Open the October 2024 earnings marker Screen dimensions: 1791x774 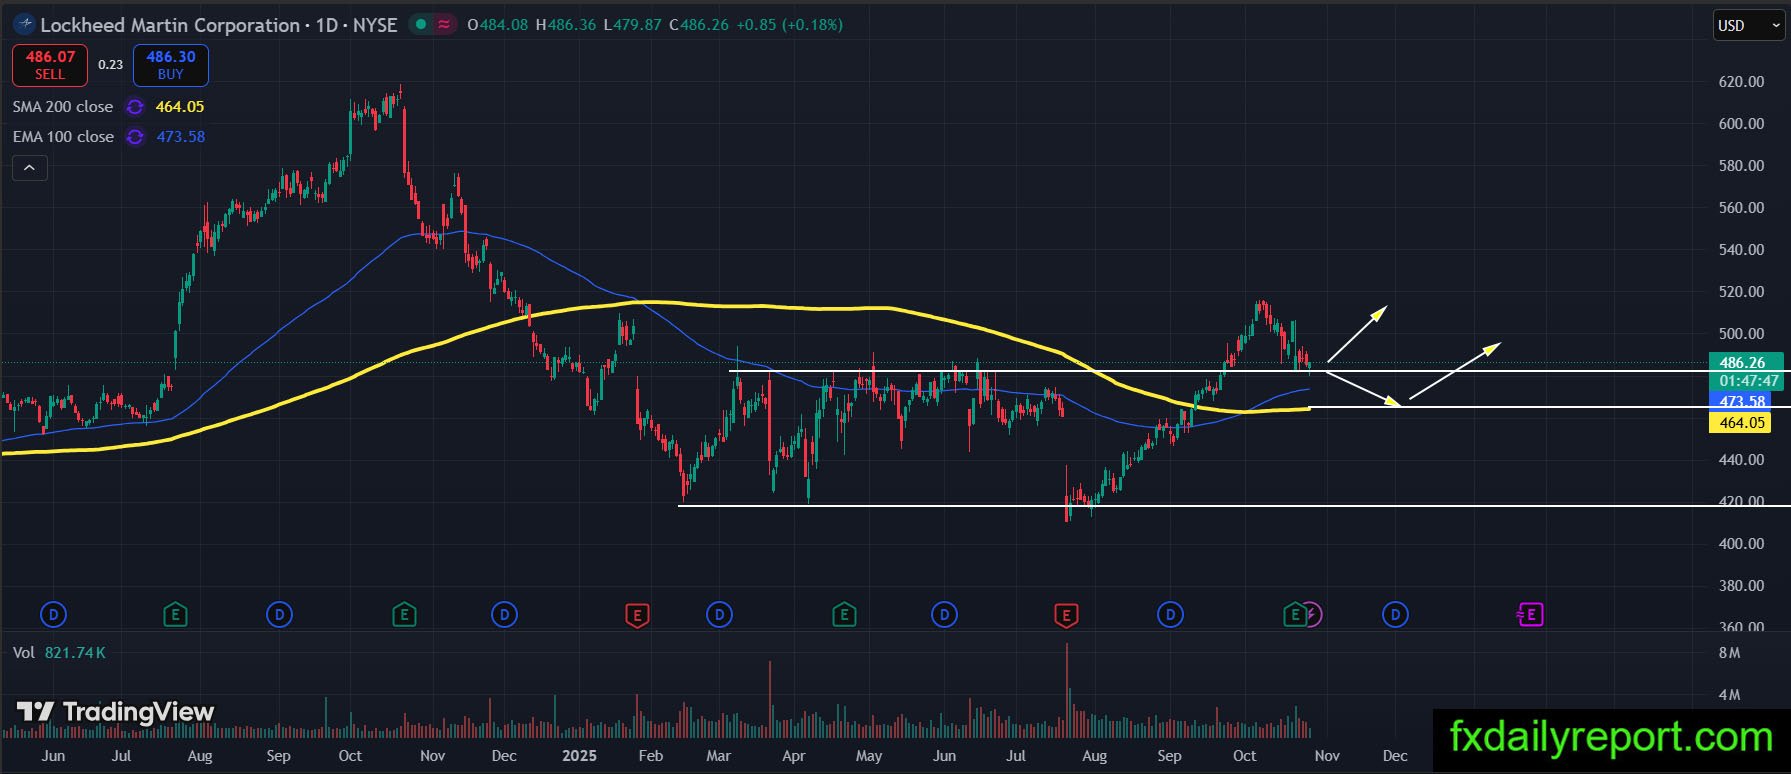click(404, 614)
